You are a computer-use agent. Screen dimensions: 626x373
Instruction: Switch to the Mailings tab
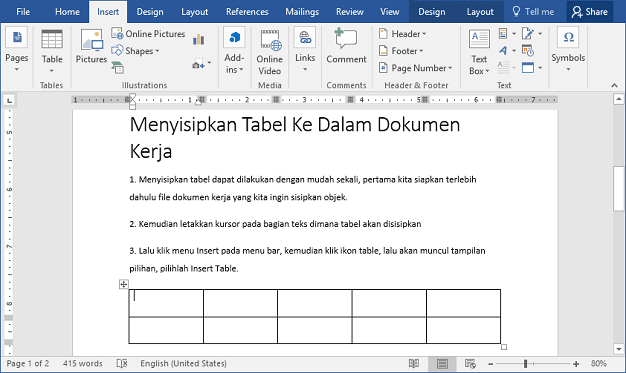coord(302,12)
